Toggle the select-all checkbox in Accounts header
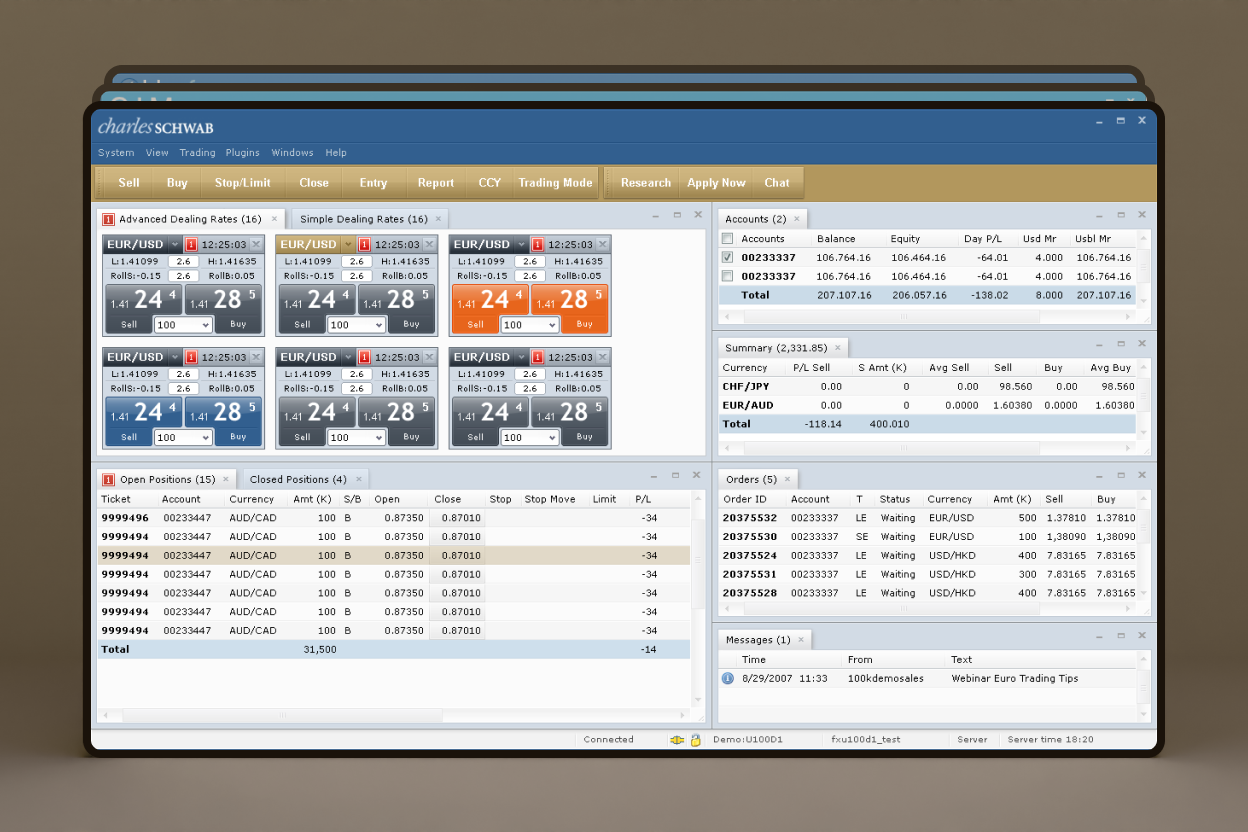The image size is (1248, 832). click(x=727, y=239)
